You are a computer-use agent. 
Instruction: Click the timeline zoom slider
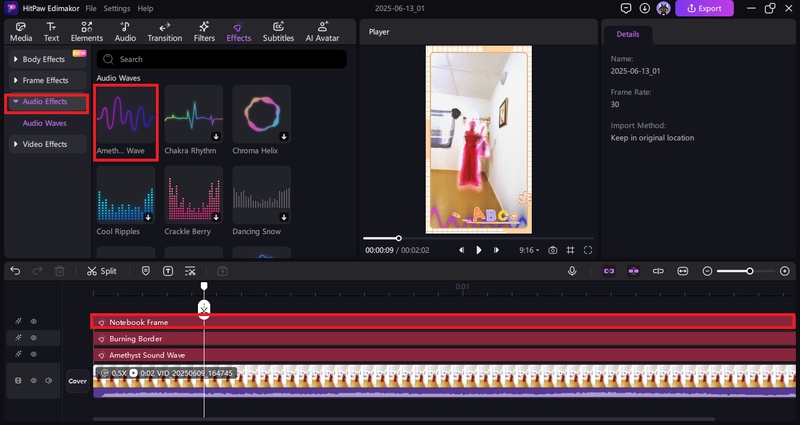[x=749, y=271]
